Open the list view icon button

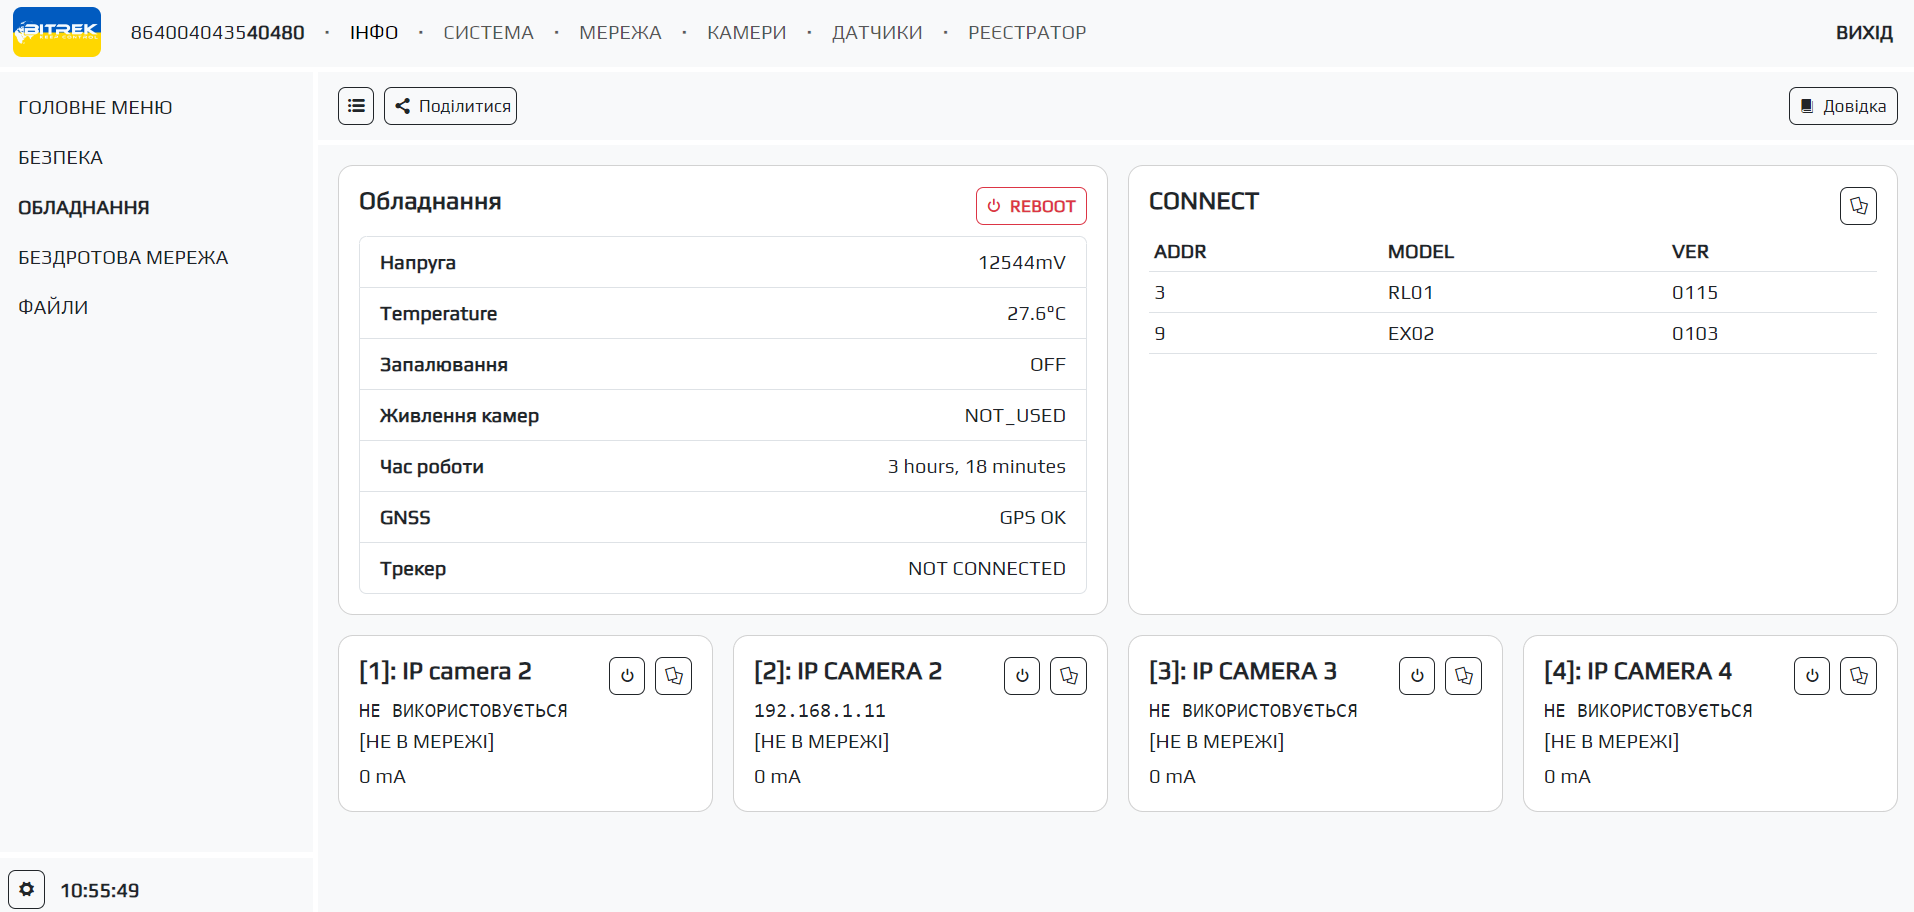pyautogui.click(x=356, y=106)
